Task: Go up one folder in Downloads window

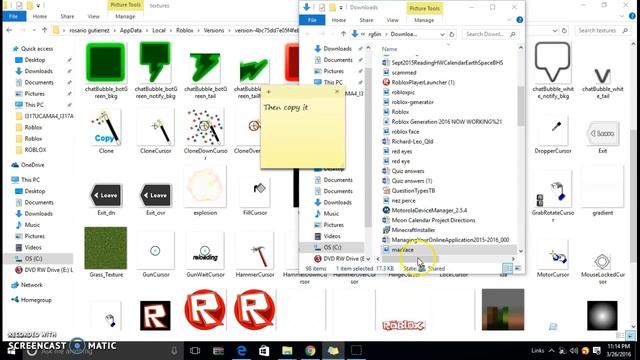Action: [x=343, y=34]
